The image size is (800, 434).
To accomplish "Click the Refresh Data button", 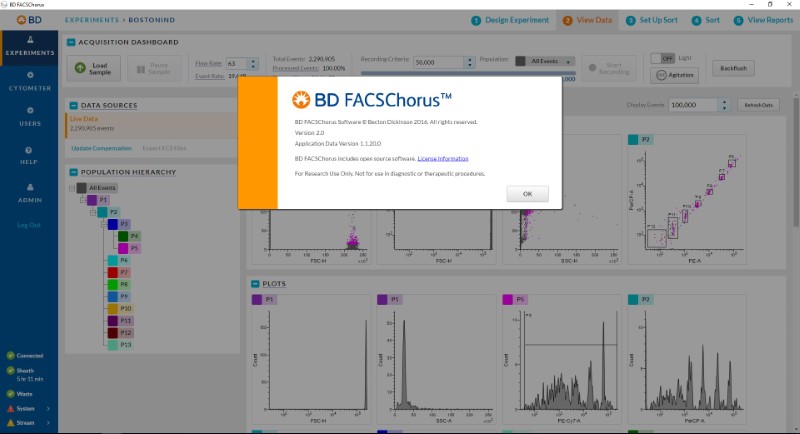I will (x=758, y=105).
